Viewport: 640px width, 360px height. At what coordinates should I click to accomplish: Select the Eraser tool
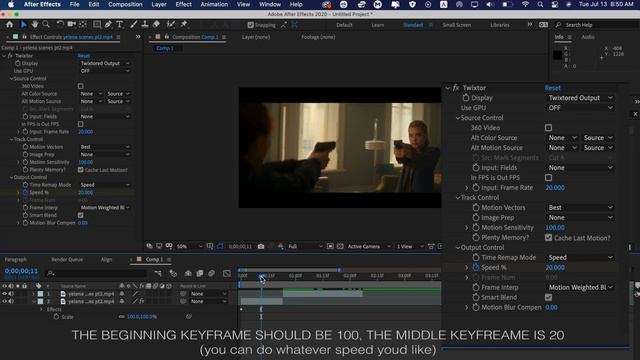[x=156, y=24]
